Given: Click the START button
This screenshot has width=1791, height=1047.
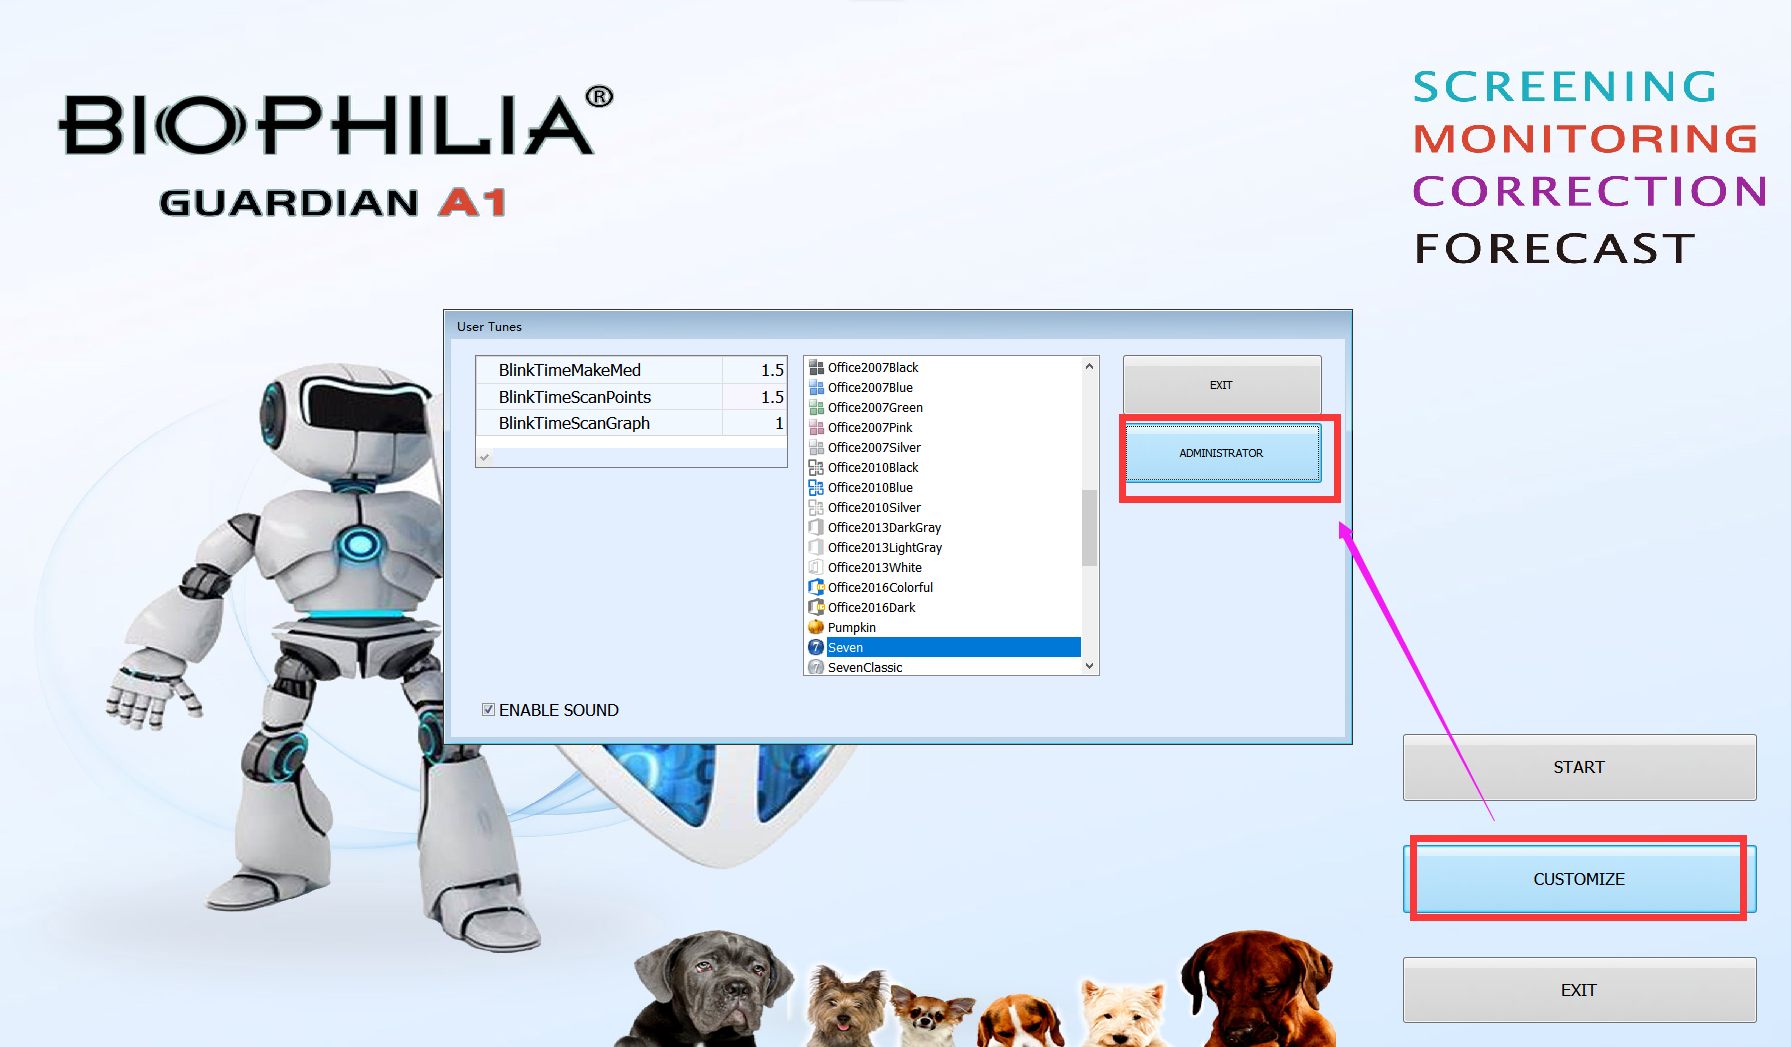Looking at the screenshot, I should point(1578,767).
